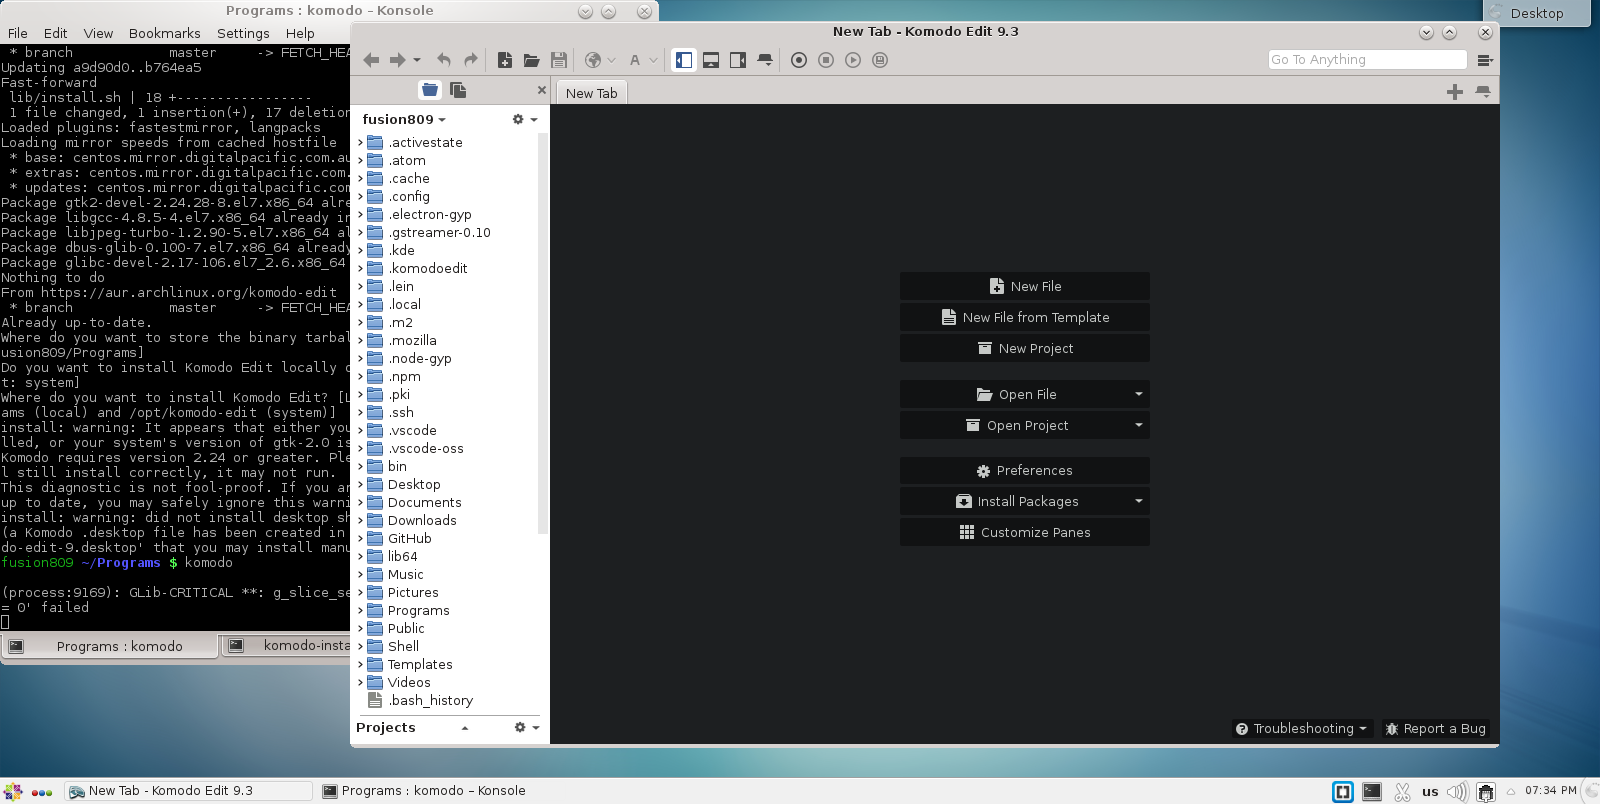Open the Open Project dropdown arrow
Viewport: 1600px width, 804px height.
tap(1139, 425)
